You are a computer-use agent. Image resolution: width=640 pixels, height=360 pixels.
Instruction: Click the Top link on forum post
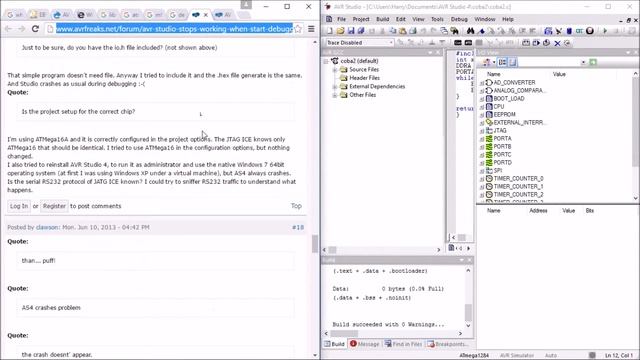[296, 206]
